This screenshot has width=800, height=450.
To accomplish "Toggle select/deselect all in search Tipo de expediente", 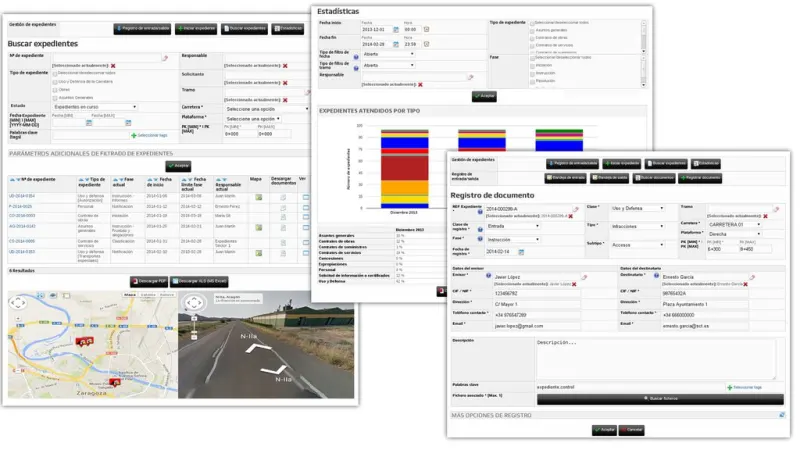I will (55, 73).
